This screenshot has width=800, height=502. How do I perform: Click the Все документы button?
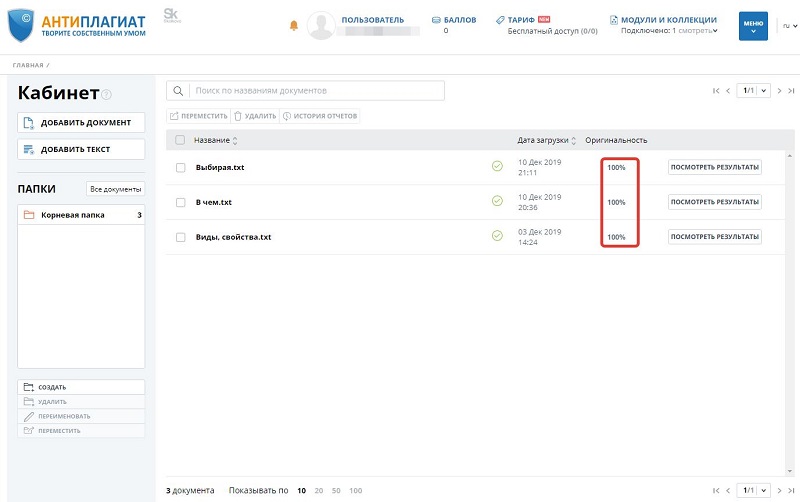[115, 189]
